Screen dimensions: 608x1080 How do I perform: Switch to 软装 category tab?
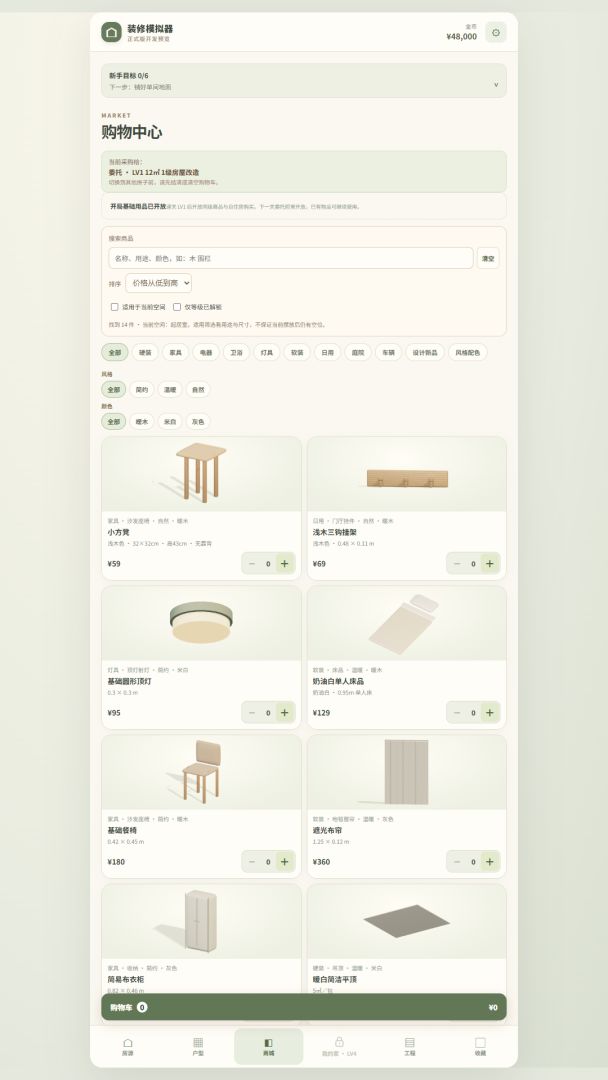[297, 353]
